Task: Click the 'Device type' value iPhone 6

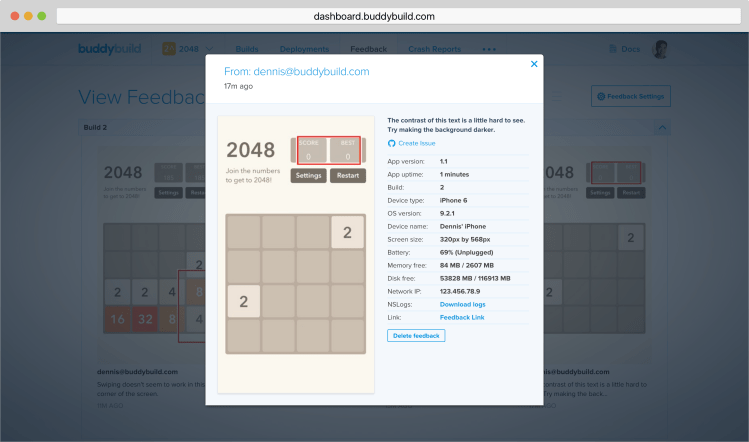Action: point(453,200)
